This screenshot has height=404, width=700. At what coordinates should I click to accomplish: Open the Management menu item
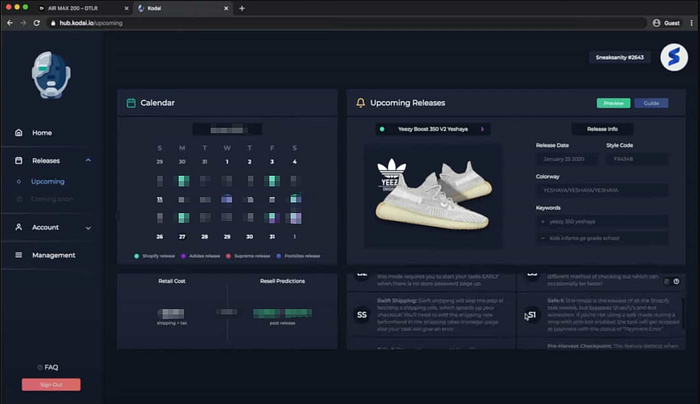[x=54, y=255]
